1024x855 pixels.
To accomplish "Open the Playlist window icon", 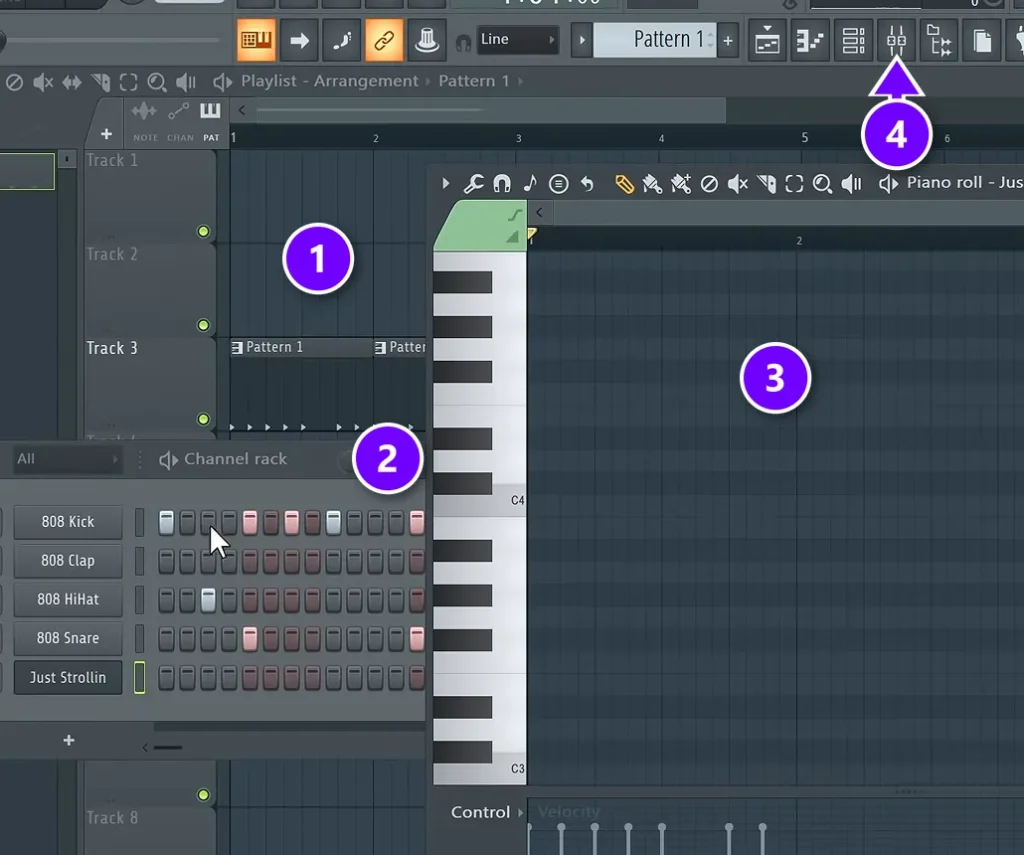I will (x=767, y=40).
